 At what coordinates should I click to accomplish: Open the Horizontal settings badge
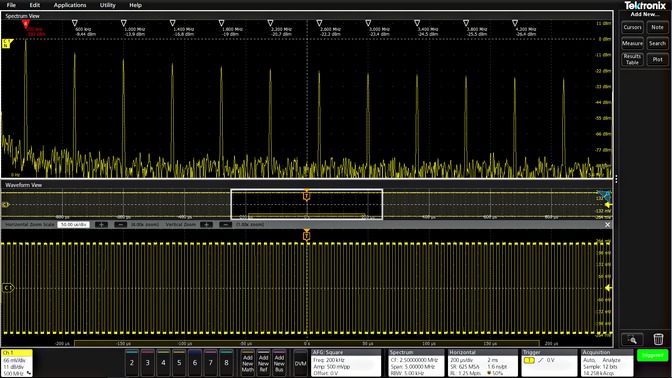483,363
